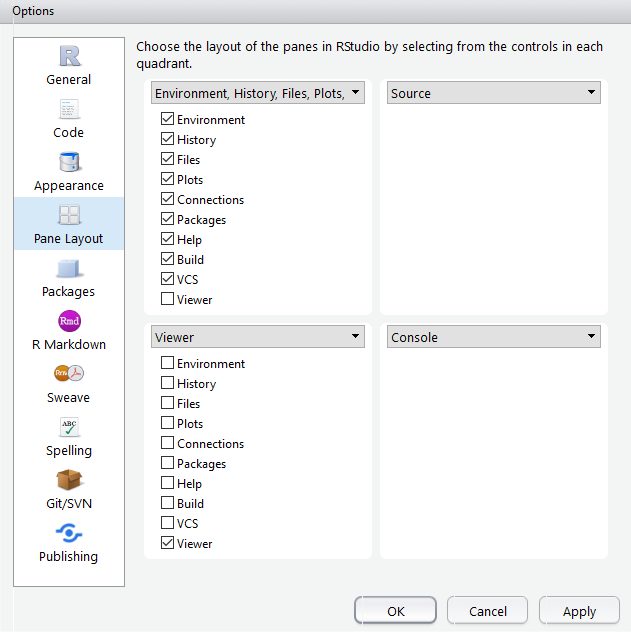Uncheck Build in the top-left quadrant
The height and width of the screenshot is (632, 631).
pyautogui.click(x=167, y=259)
